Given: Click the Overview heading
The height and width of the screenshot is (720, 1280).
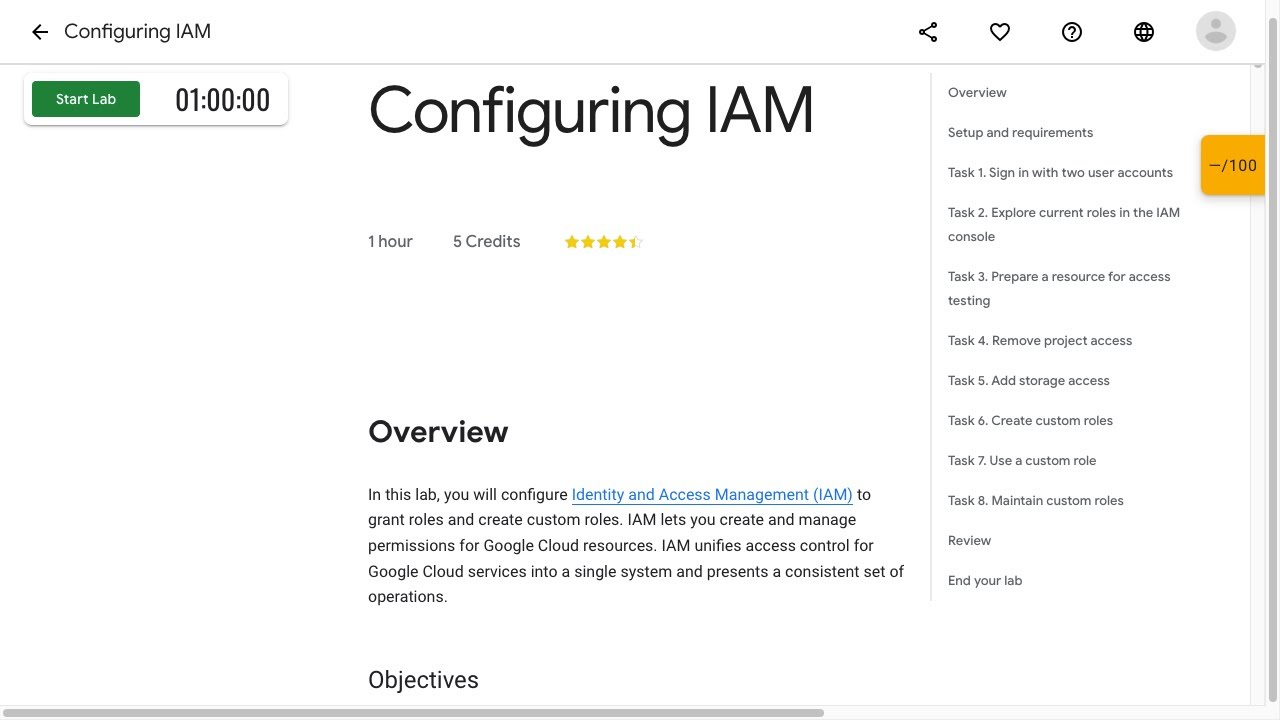Looking at the screenshot, I should coord(438,431).
